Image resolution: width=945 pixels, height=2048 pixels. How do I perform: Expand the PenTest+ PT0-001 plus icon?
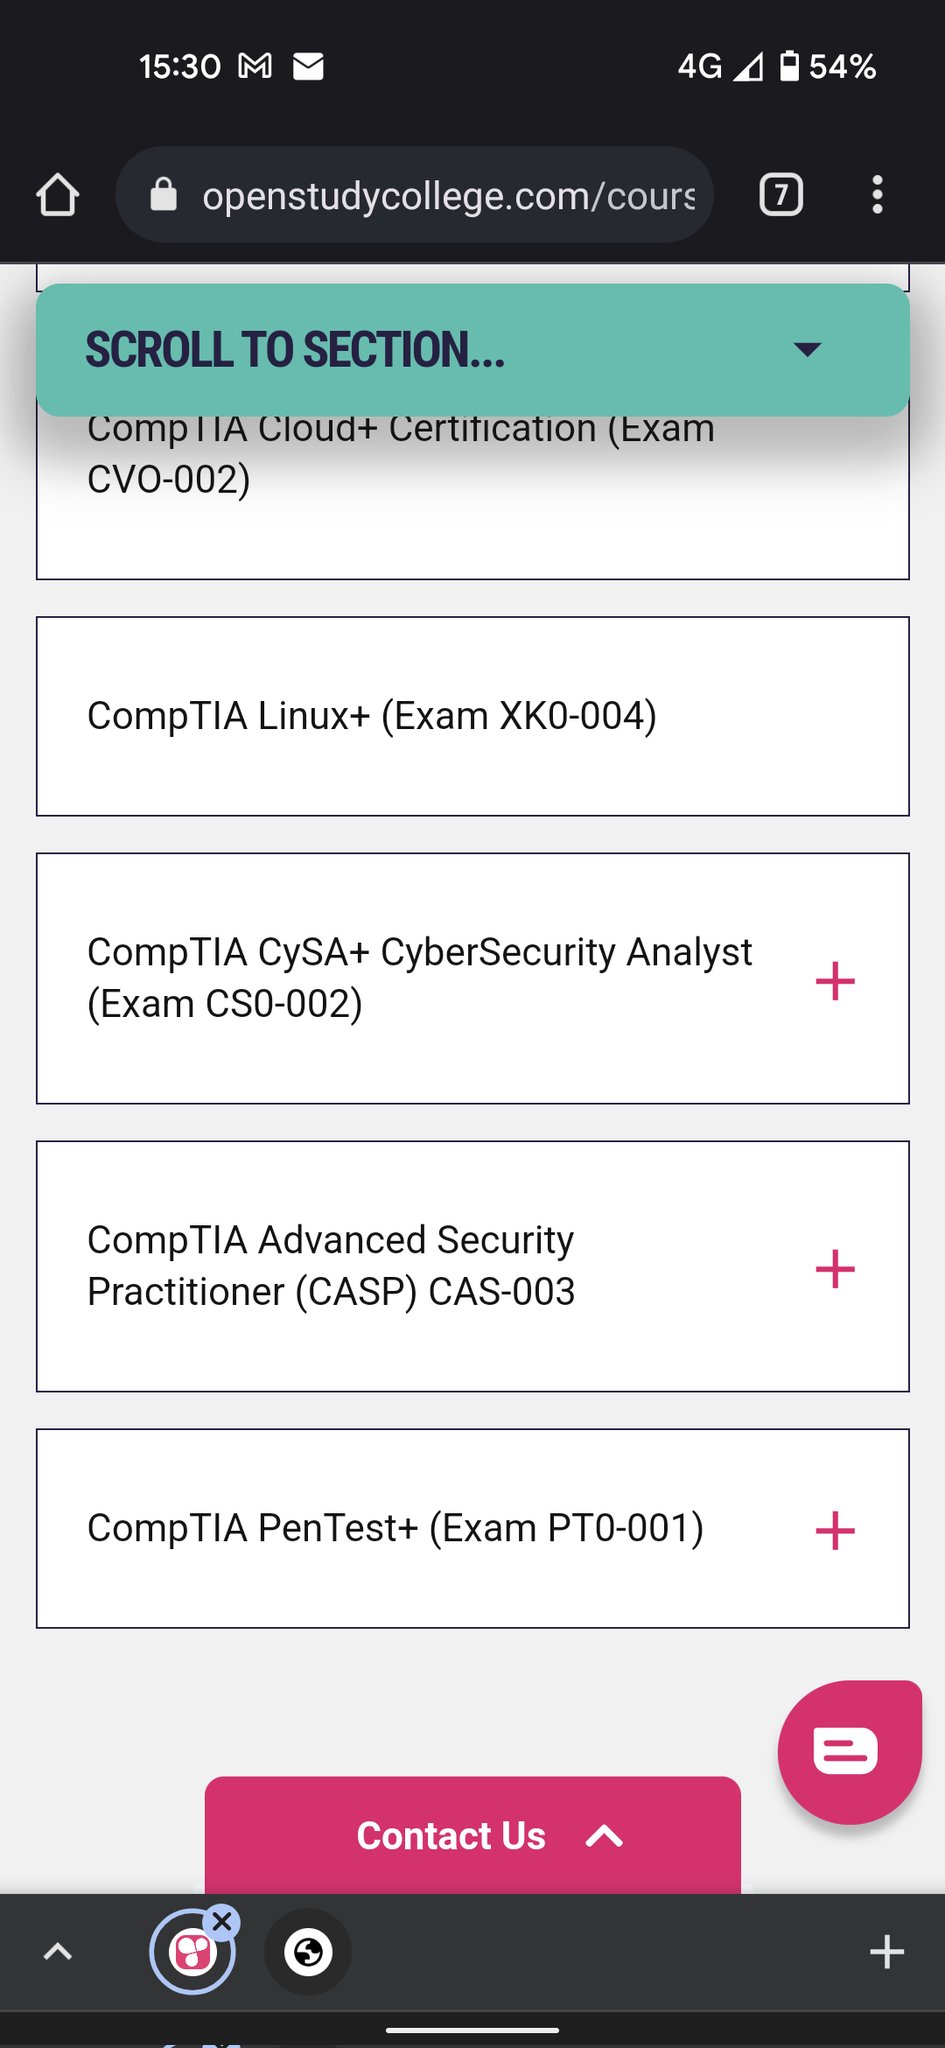pyautogui.click(x=835, y=1531)
